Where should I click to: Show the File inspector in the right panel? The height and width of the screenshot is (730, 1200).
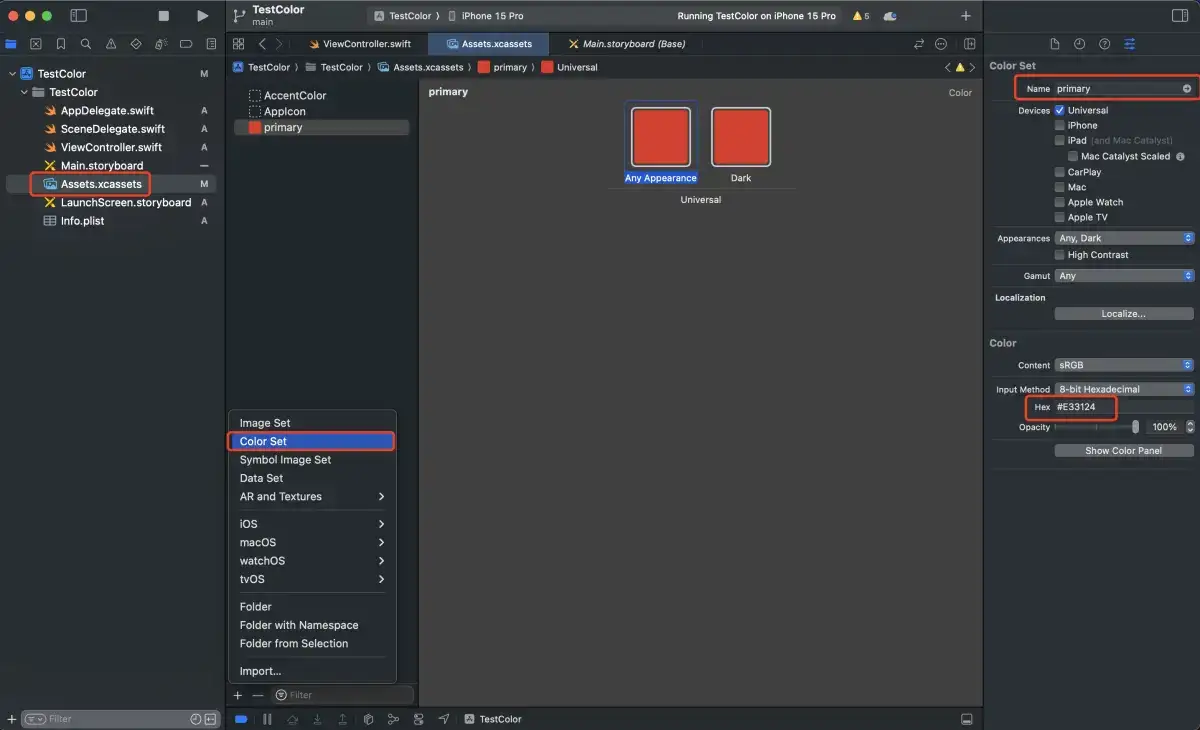(1055, 44)
